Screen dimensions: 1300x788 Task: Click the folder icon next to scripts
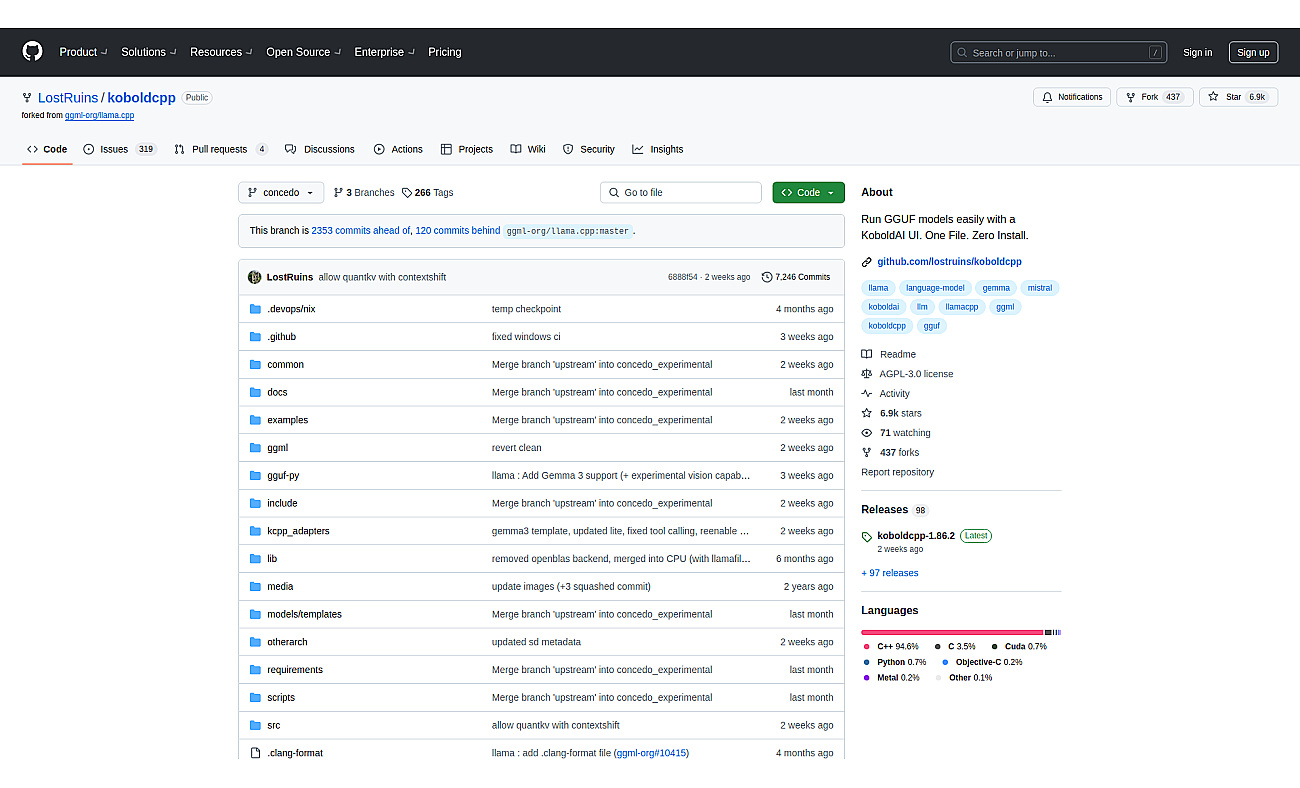[x=255, y=698]
